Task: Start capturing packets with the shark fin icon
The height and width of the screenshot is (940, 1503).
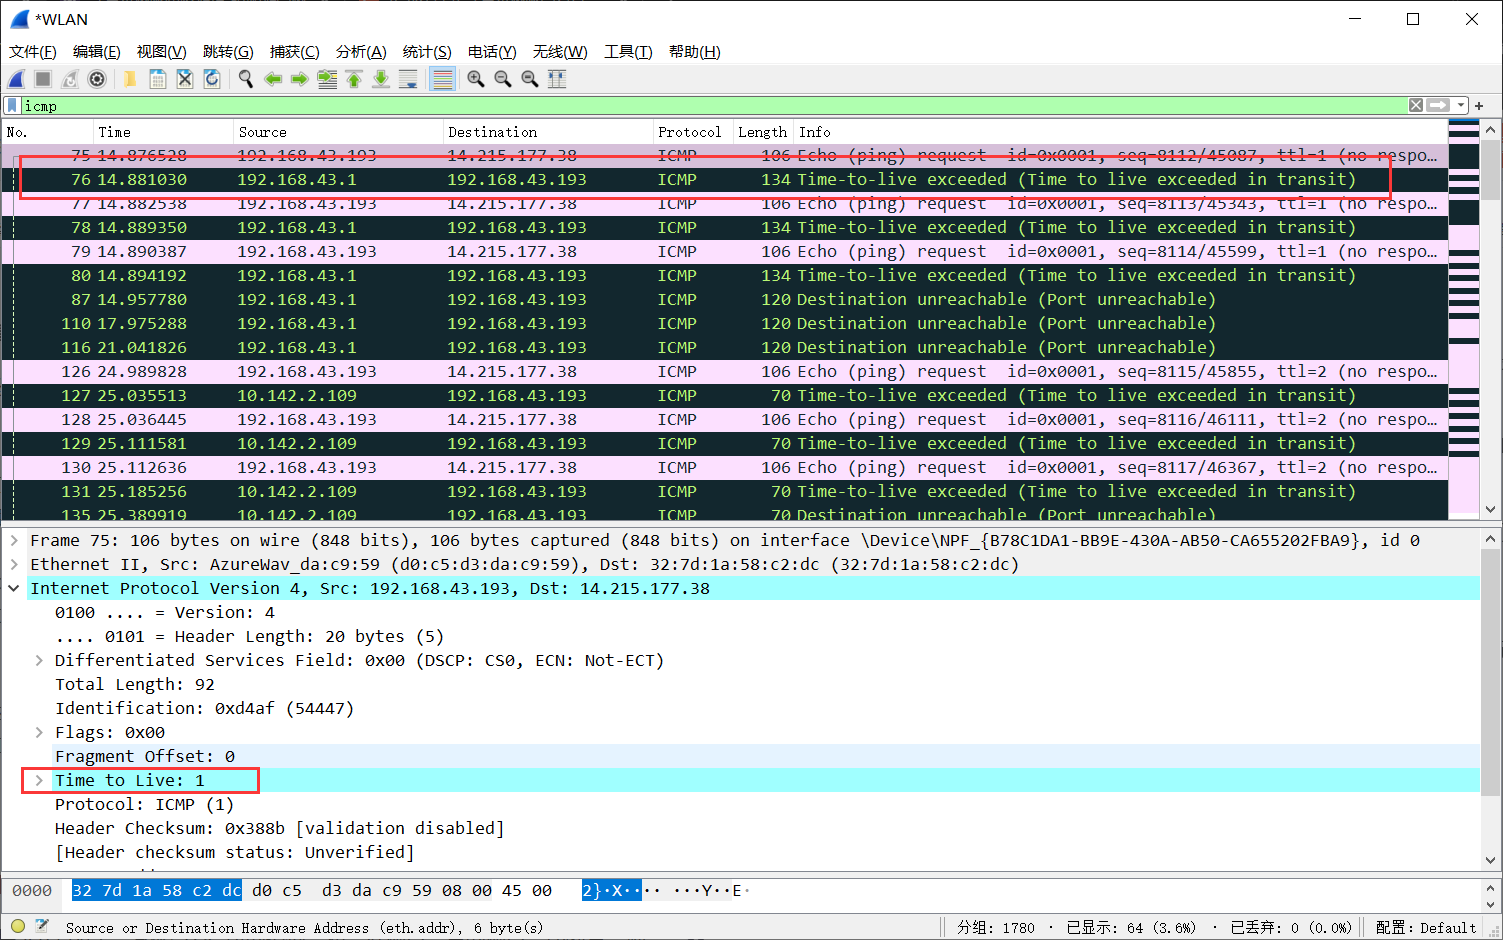Action: 17,79
